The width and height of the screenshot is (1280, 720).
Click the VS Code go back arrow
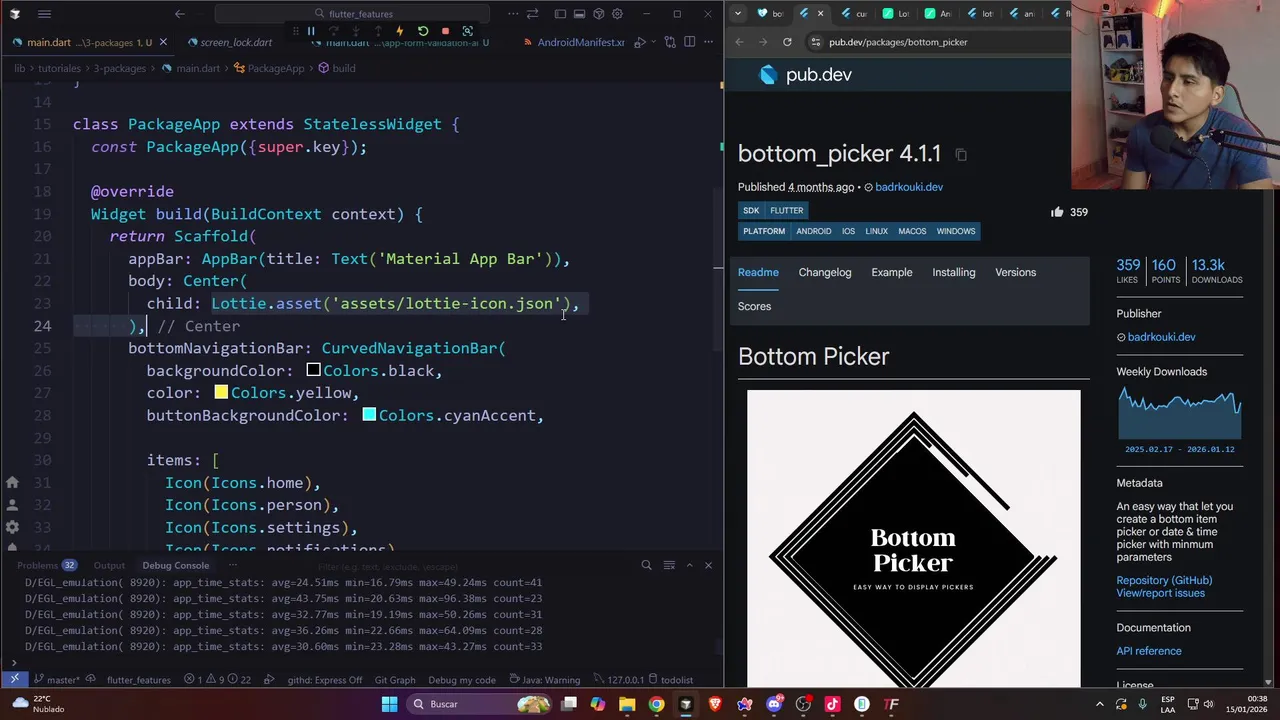tap(180, 14)
